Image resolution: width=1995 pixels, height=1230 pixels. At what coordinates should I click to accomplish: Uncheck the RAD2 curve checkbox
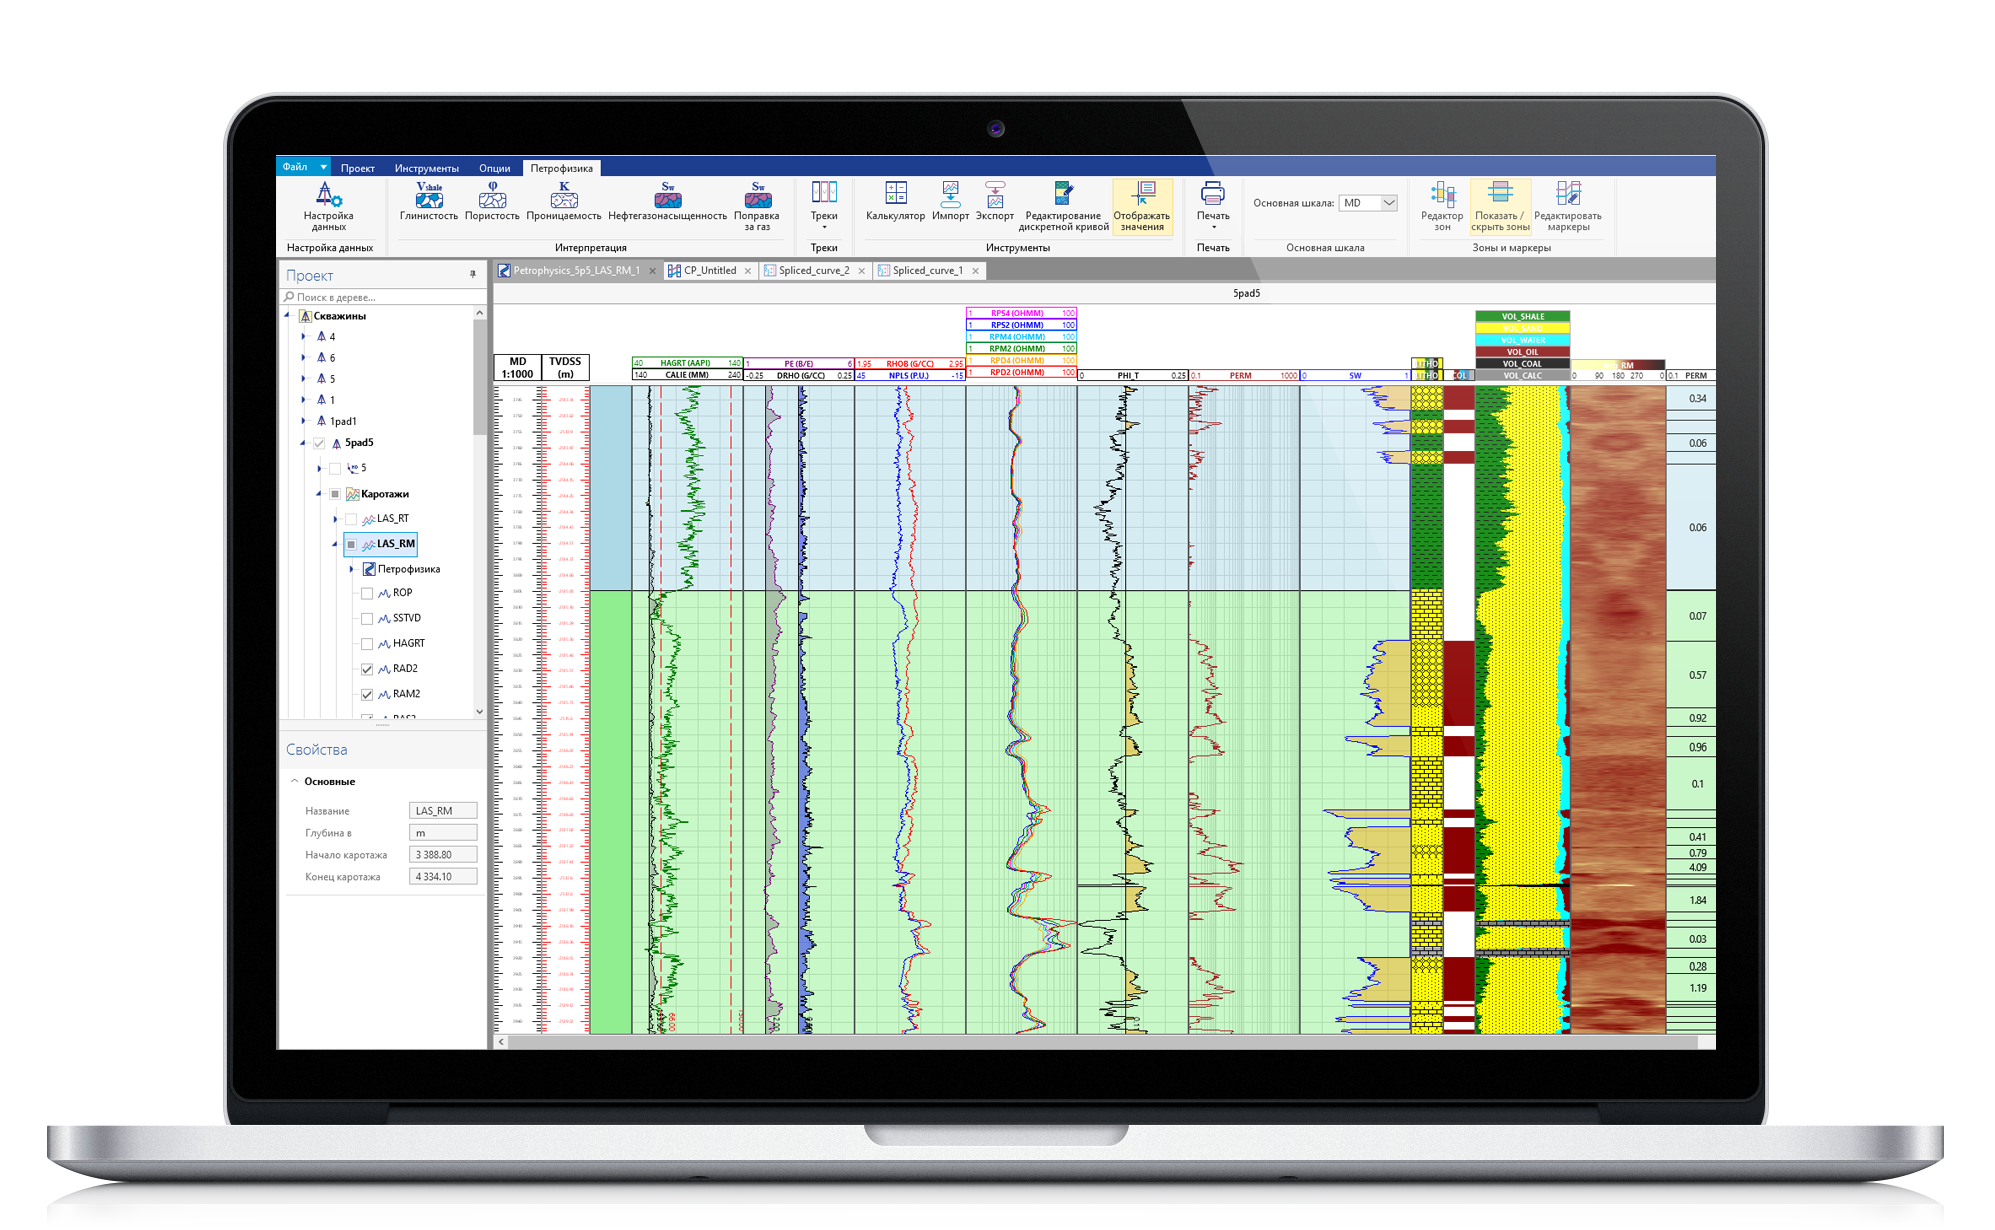point(367,669)
